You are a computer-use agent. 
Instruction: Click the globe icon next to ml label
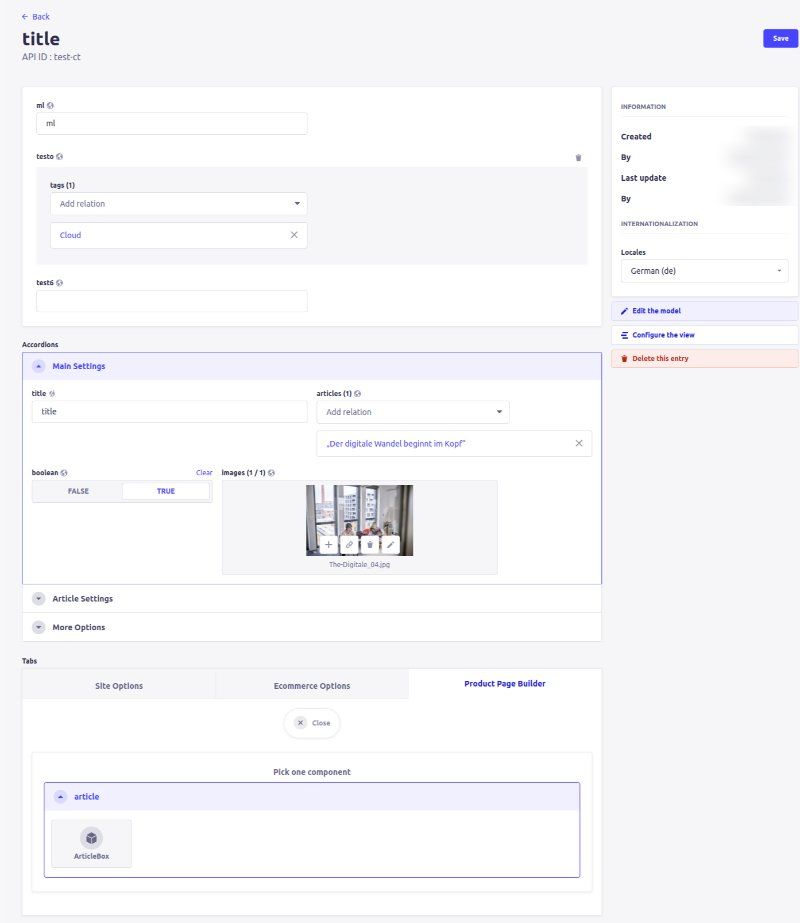tap(50, 105)
